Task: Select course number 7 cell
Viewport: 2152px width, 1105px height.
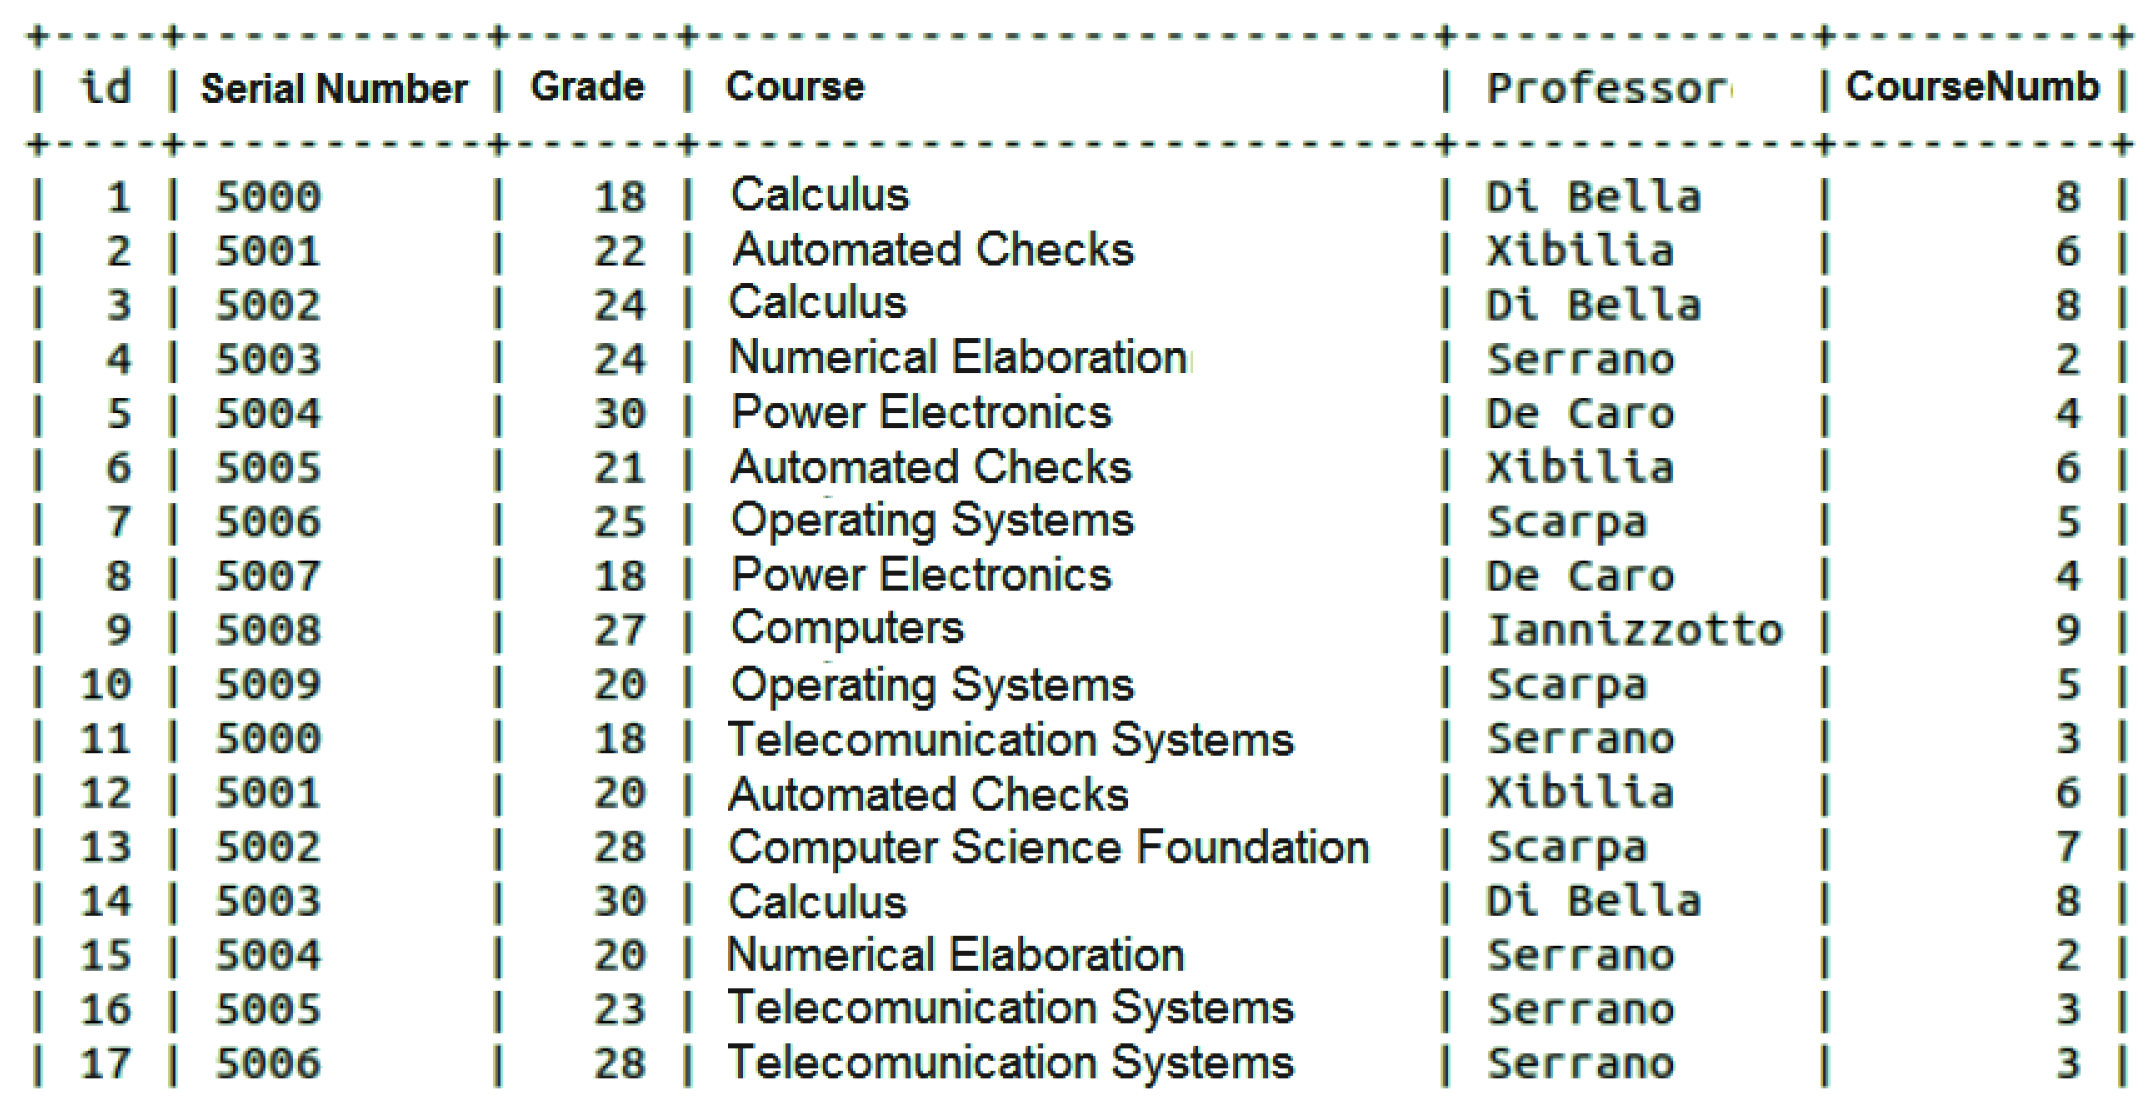Action: tap(2068, 847)
